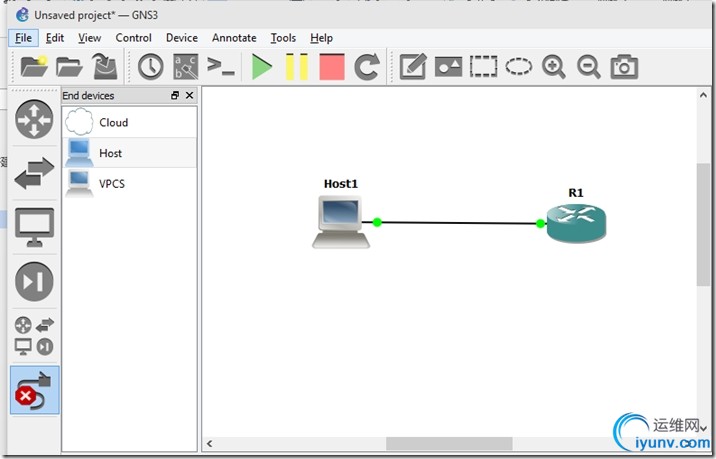Toggle show interface labels icon

(186, 67)
